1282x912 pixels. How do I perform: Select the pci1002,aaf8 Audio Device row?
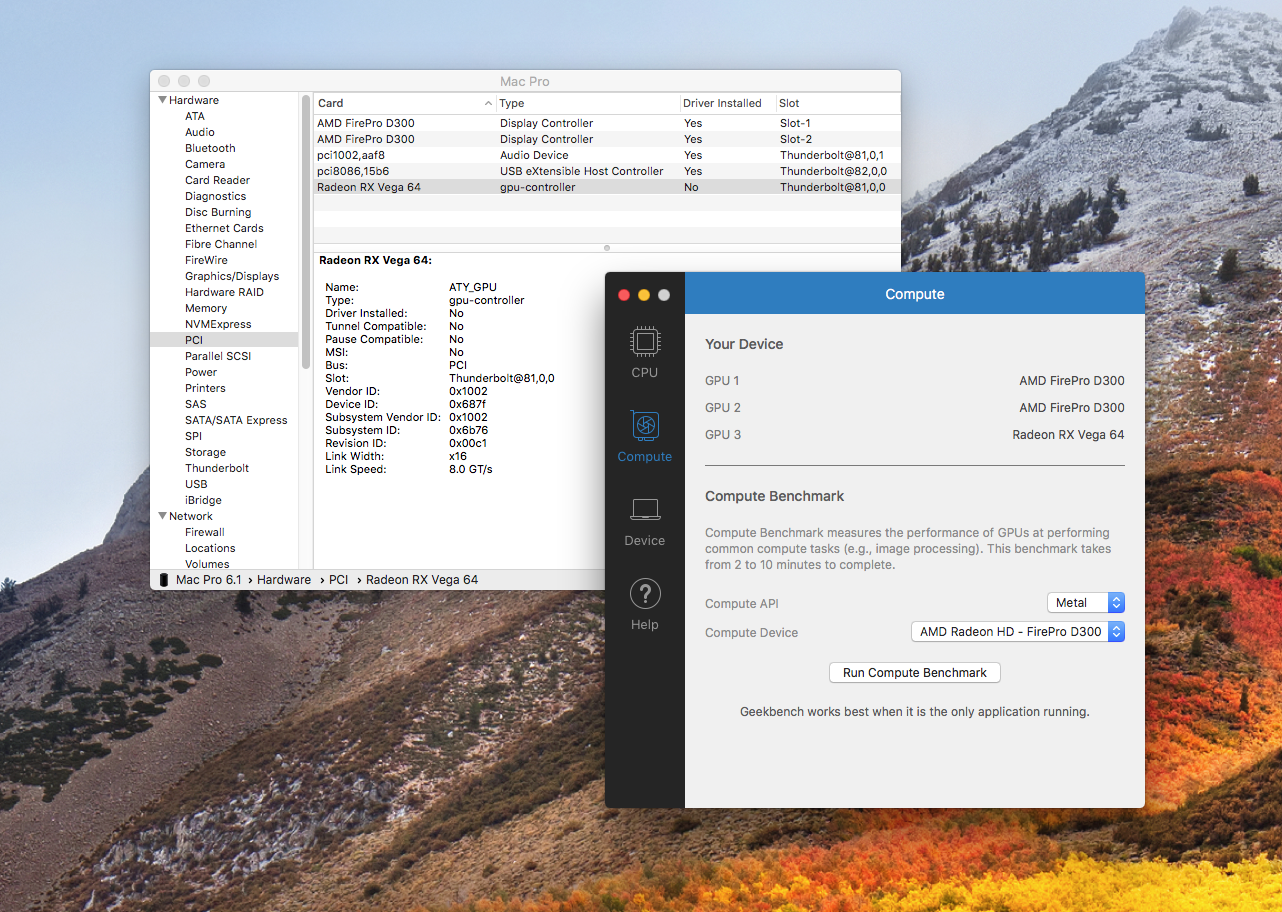pyautogui.click(x=607, y=155)
